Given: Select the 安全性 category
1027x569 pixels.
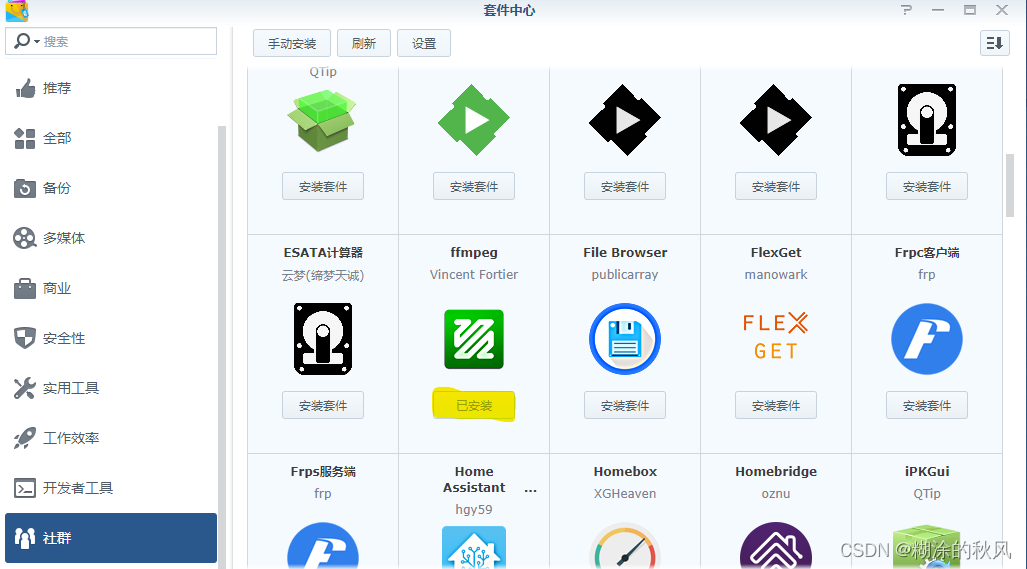Looking at the screenshot, I should click(111, 339).
